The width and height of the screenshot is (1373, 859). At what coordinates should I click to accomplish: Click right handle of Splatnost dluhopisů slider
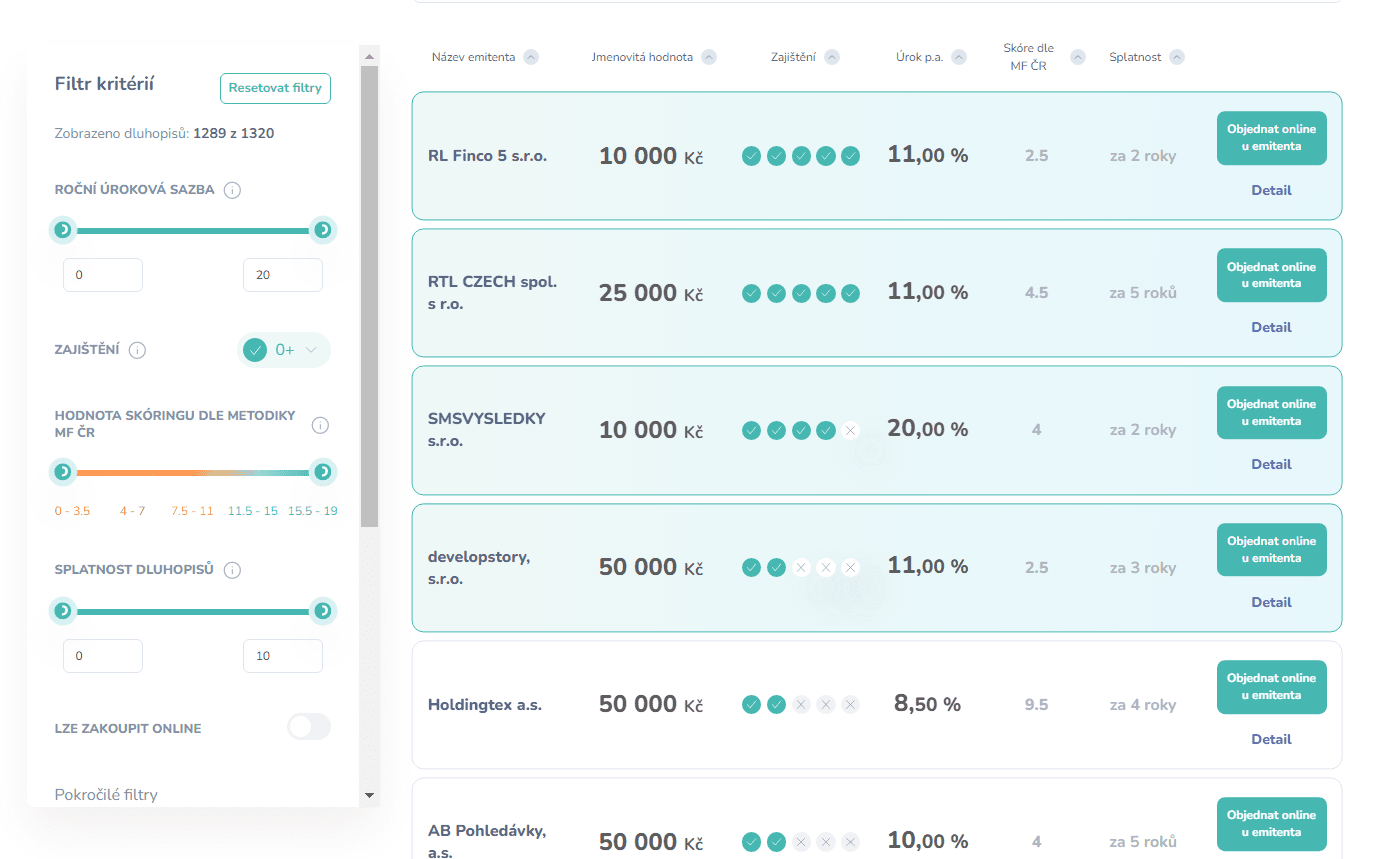322,610
